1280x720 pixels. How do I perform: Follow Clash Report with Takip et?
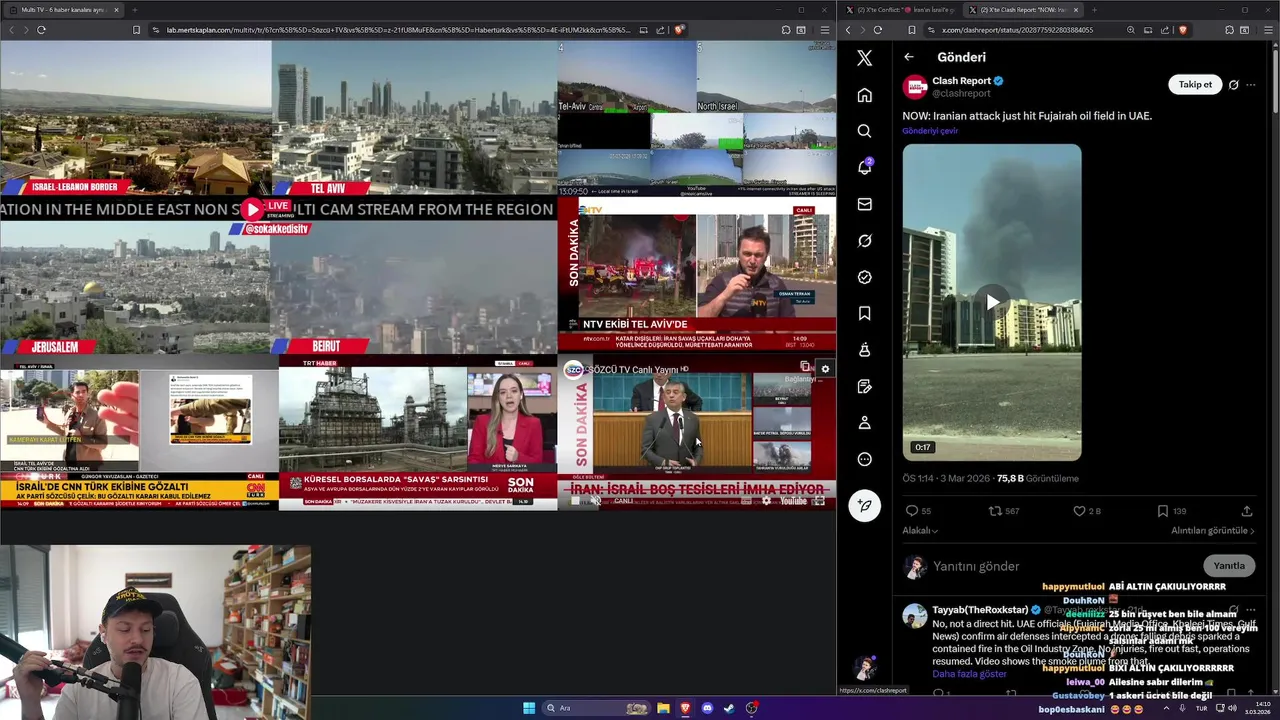(1195, 85)
